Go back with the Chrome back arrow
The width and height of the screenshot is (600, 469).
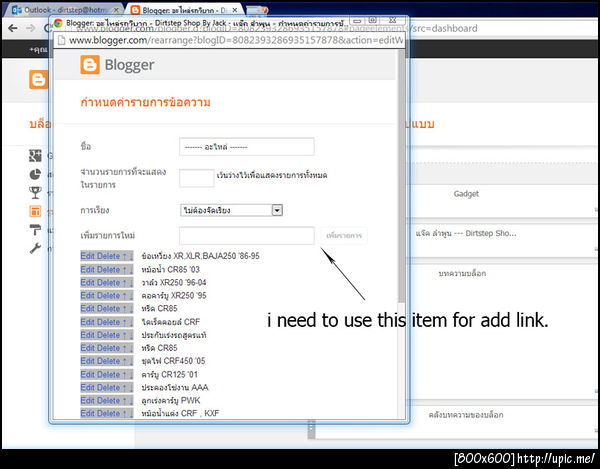pyautogui.click(x=13, y=28)
